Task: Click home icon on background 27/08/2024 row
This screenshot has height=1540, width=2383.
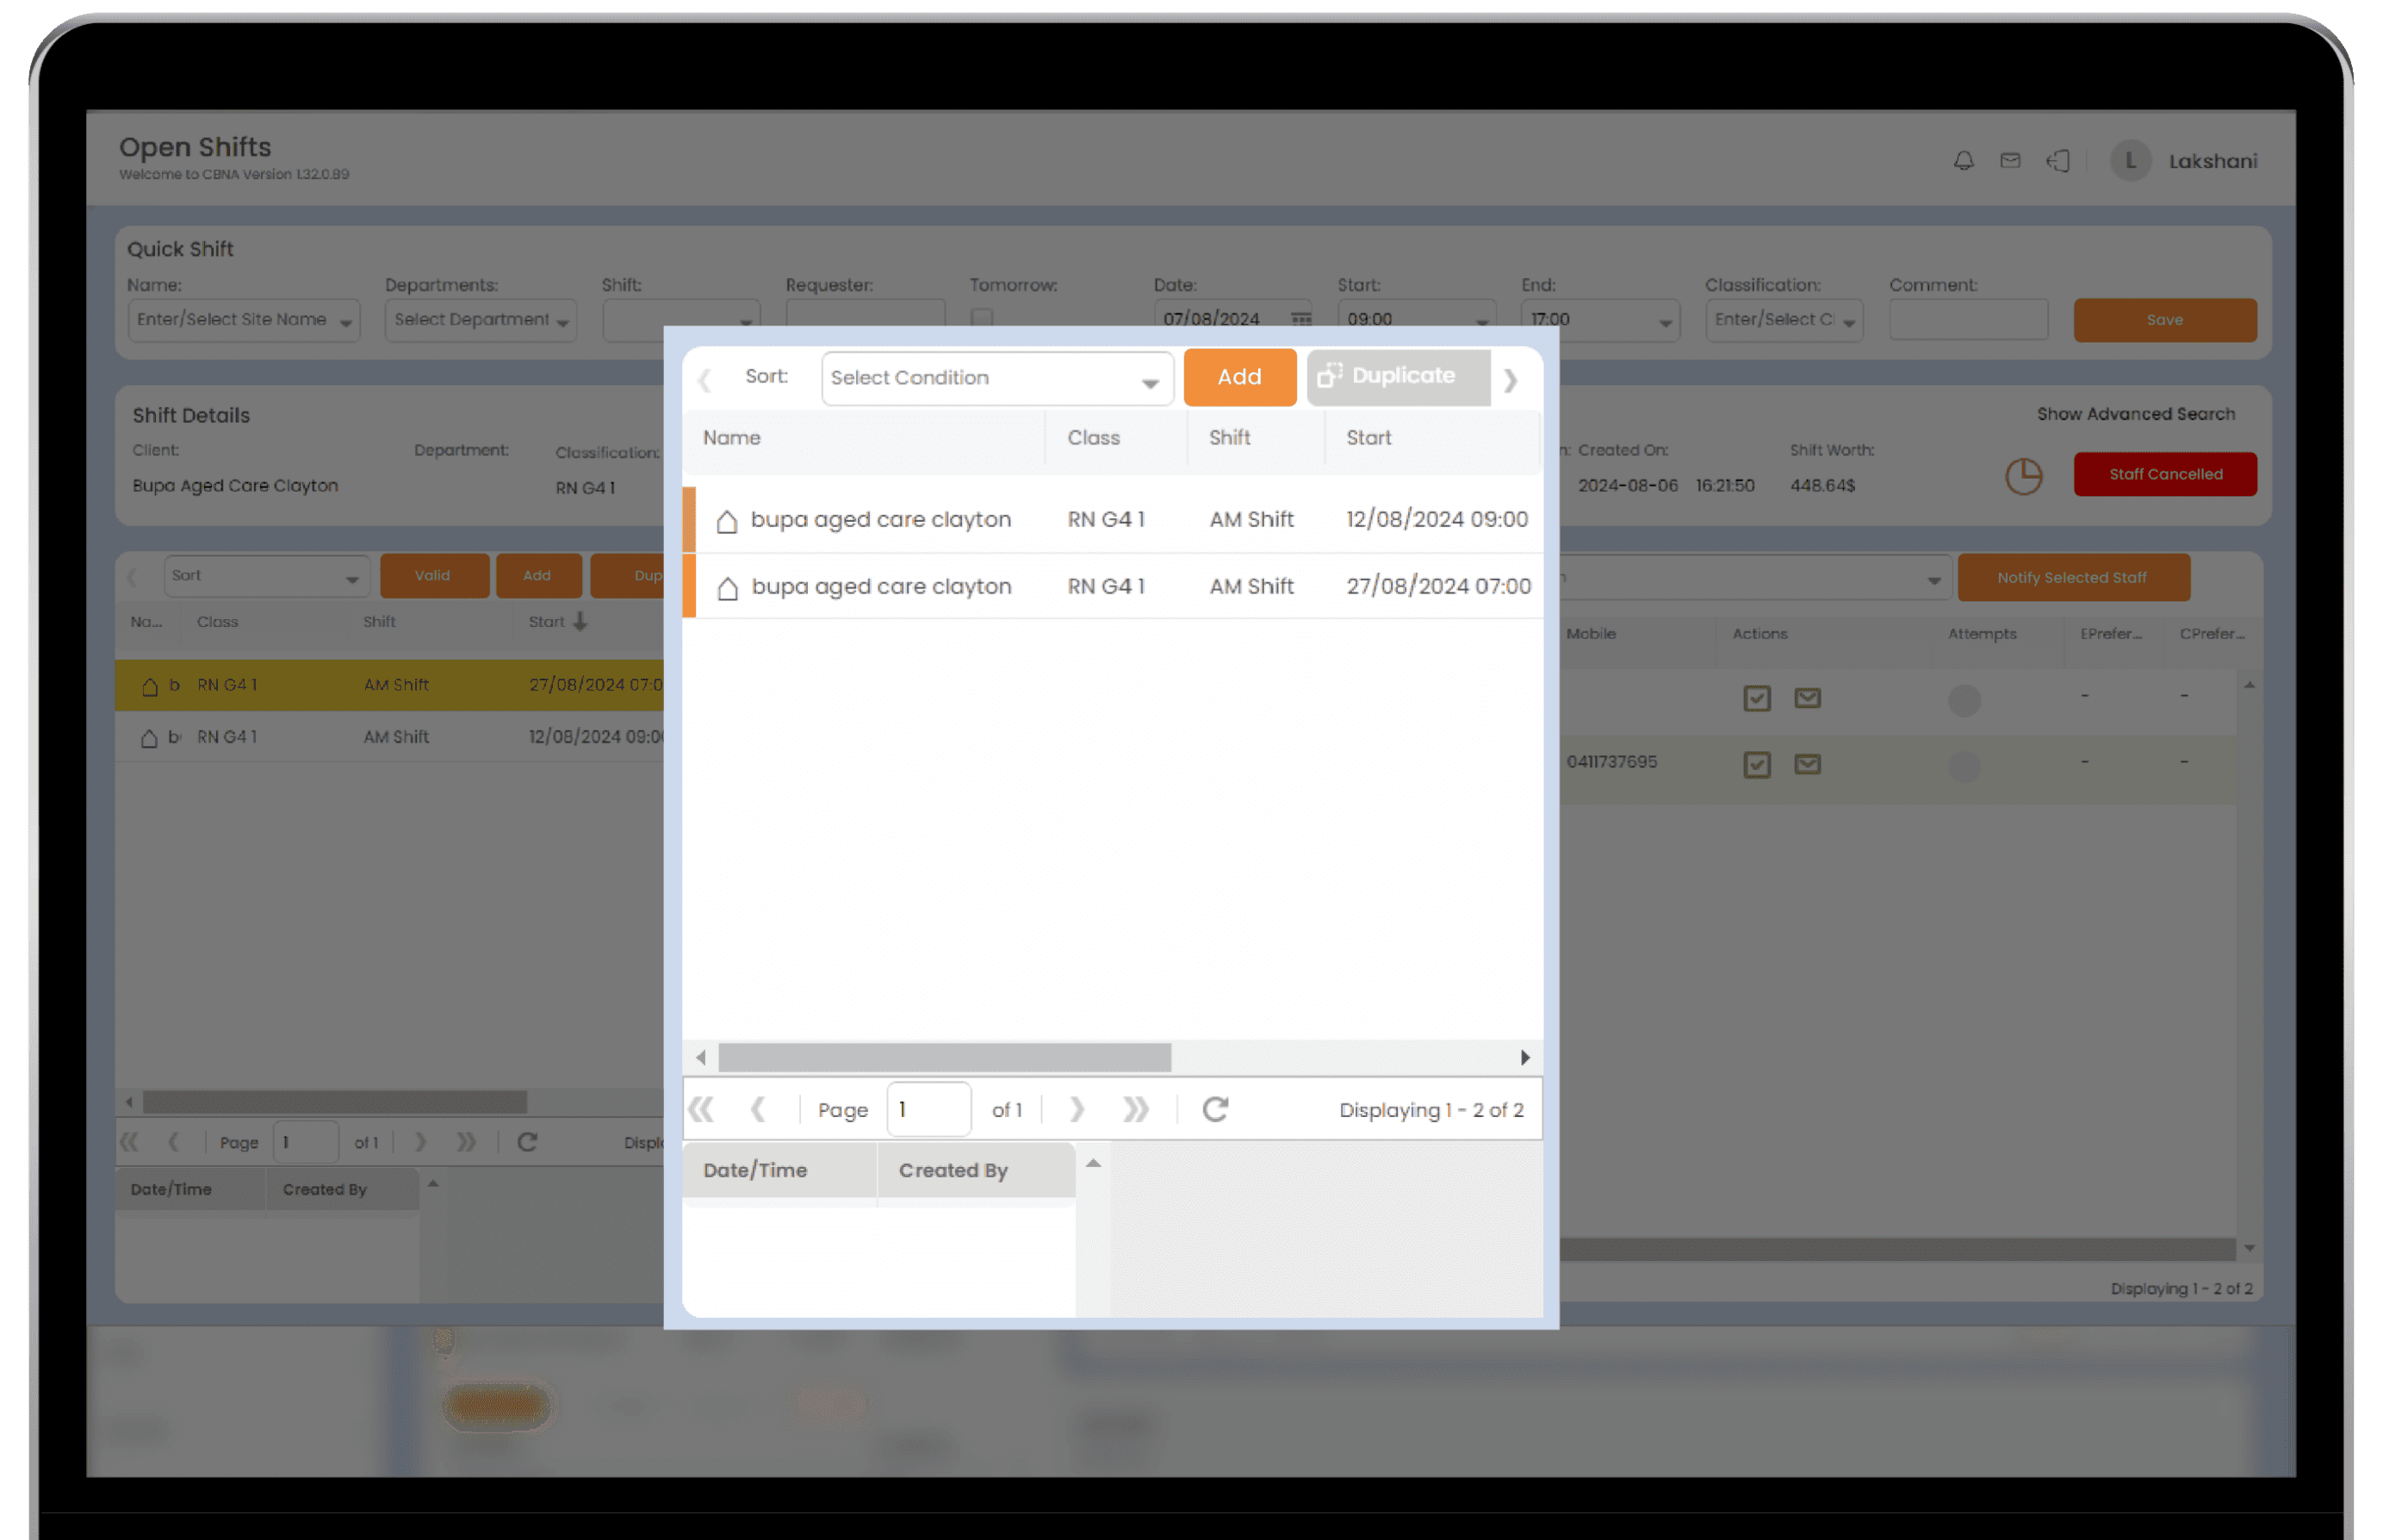Action: 149,686
